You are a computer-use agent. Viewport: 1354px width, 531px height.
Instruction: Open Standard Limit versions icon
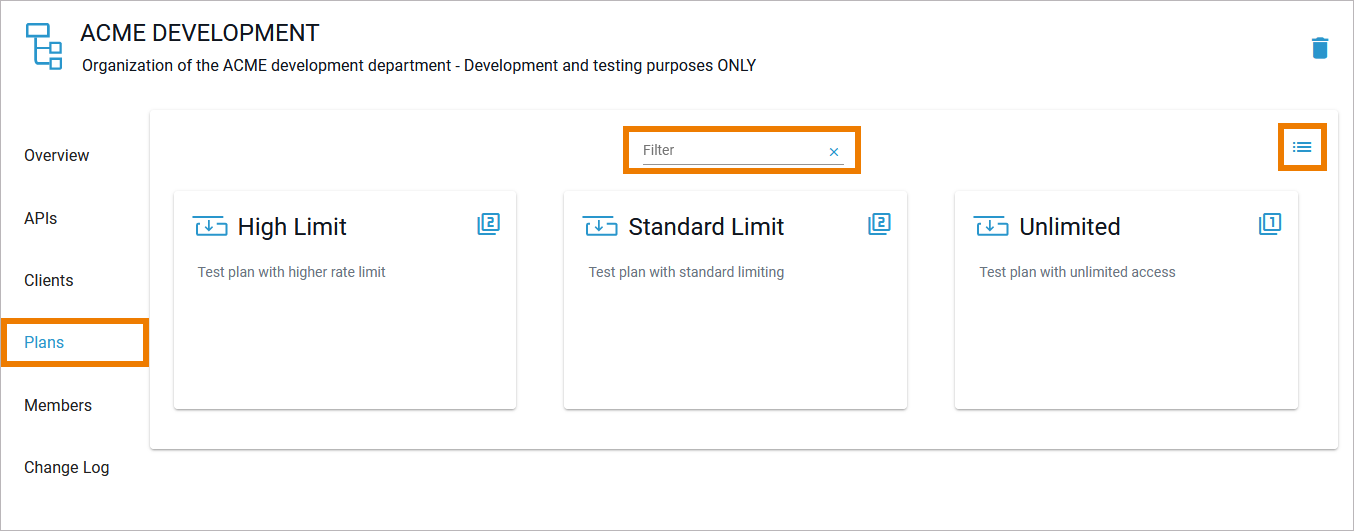pos(879,224)
